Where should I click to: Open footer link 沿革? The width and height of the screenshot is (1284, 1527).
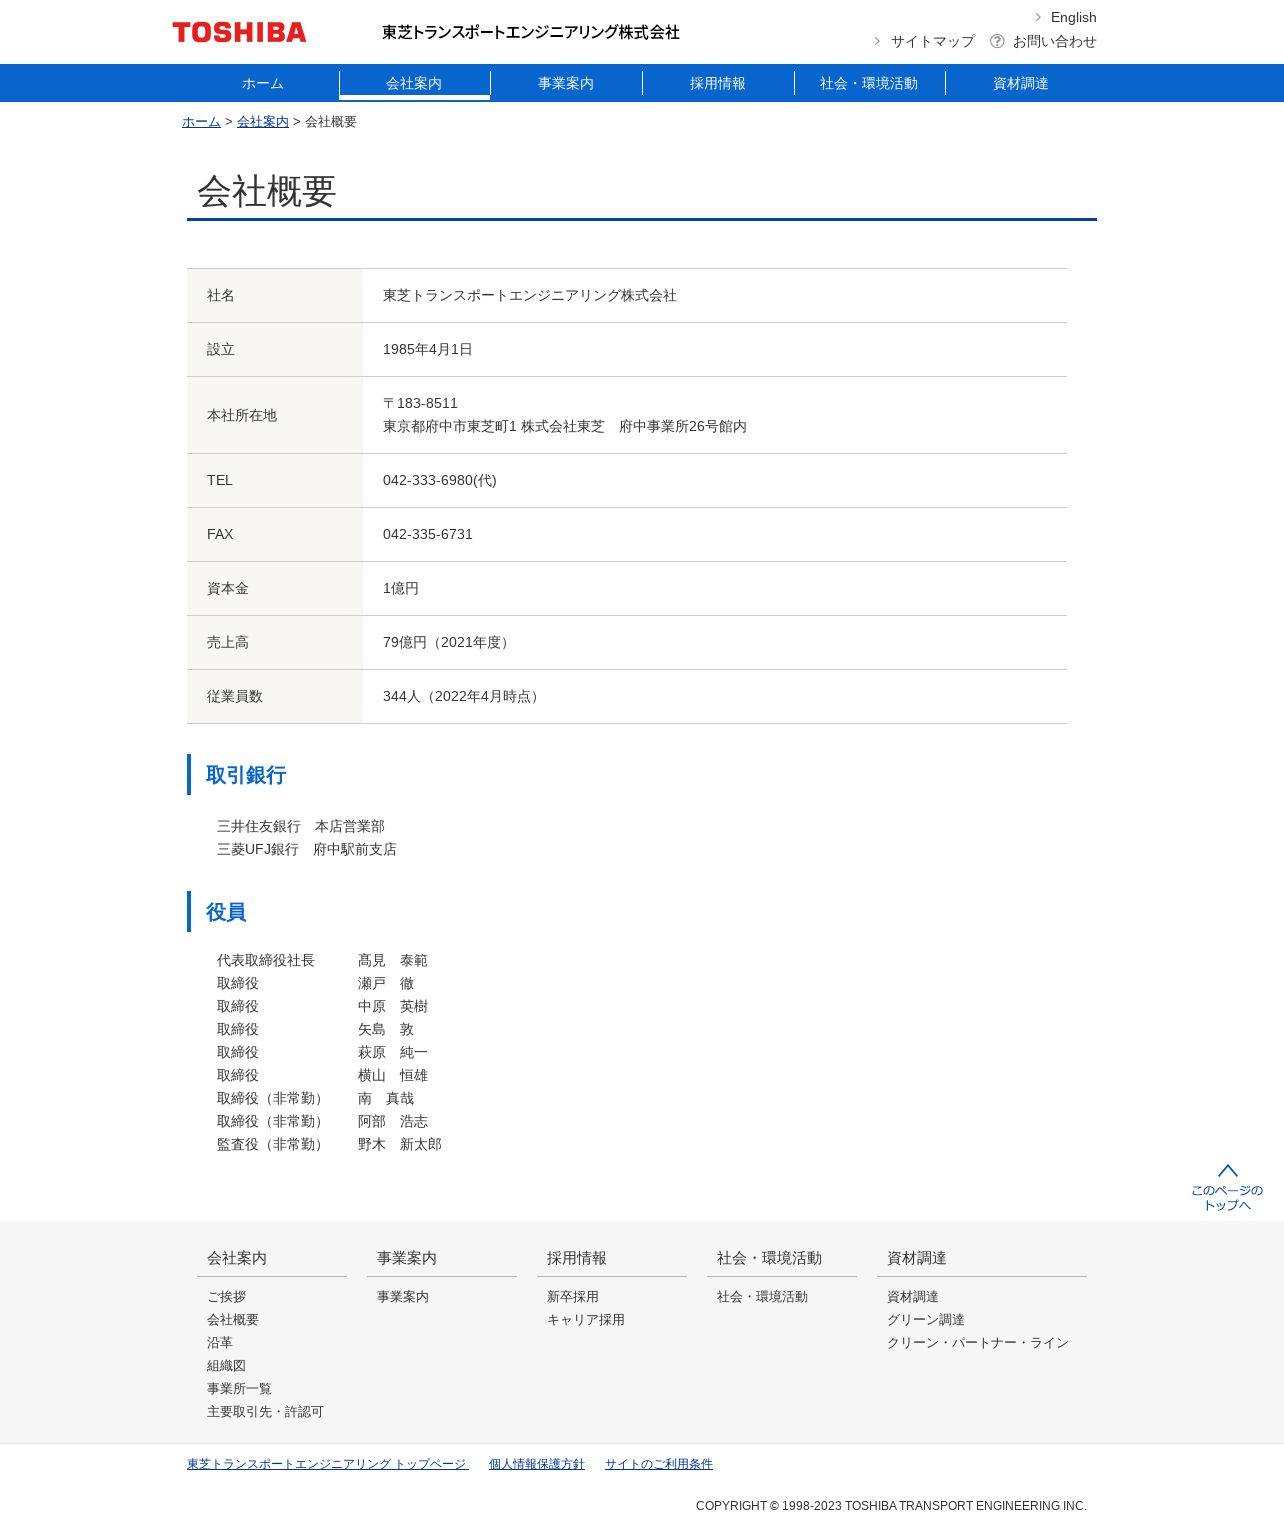(220, 1342)
